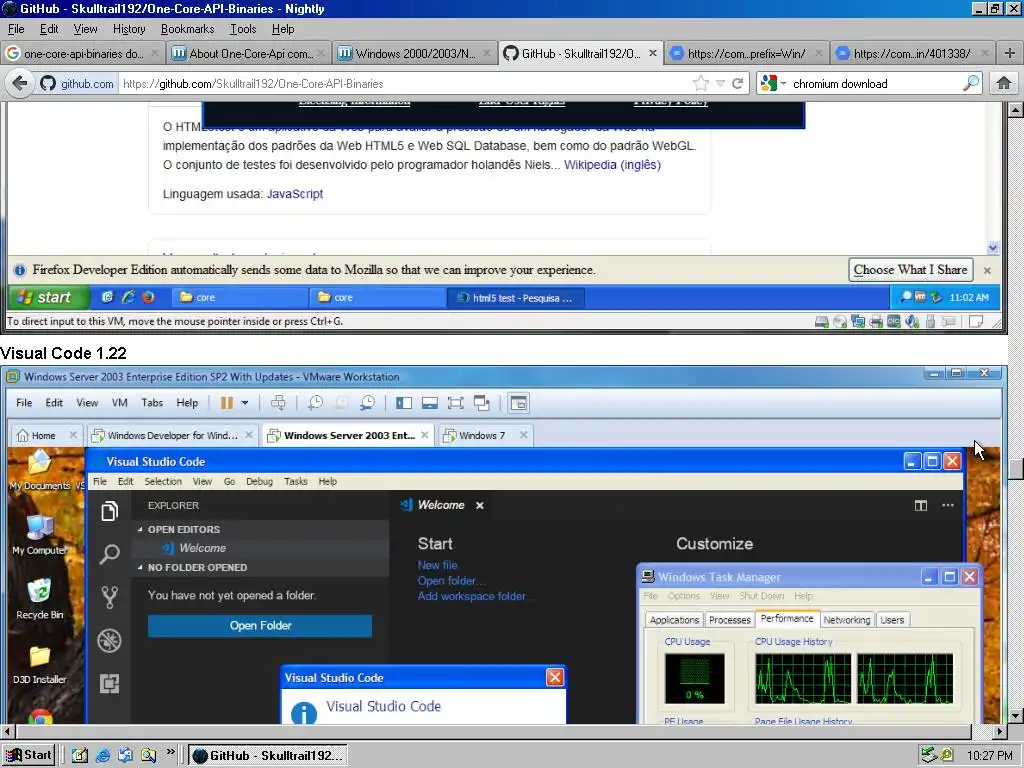1024x768 pixels.
Task: Open the browser home page icon
Action: [x=1004, y=84]
